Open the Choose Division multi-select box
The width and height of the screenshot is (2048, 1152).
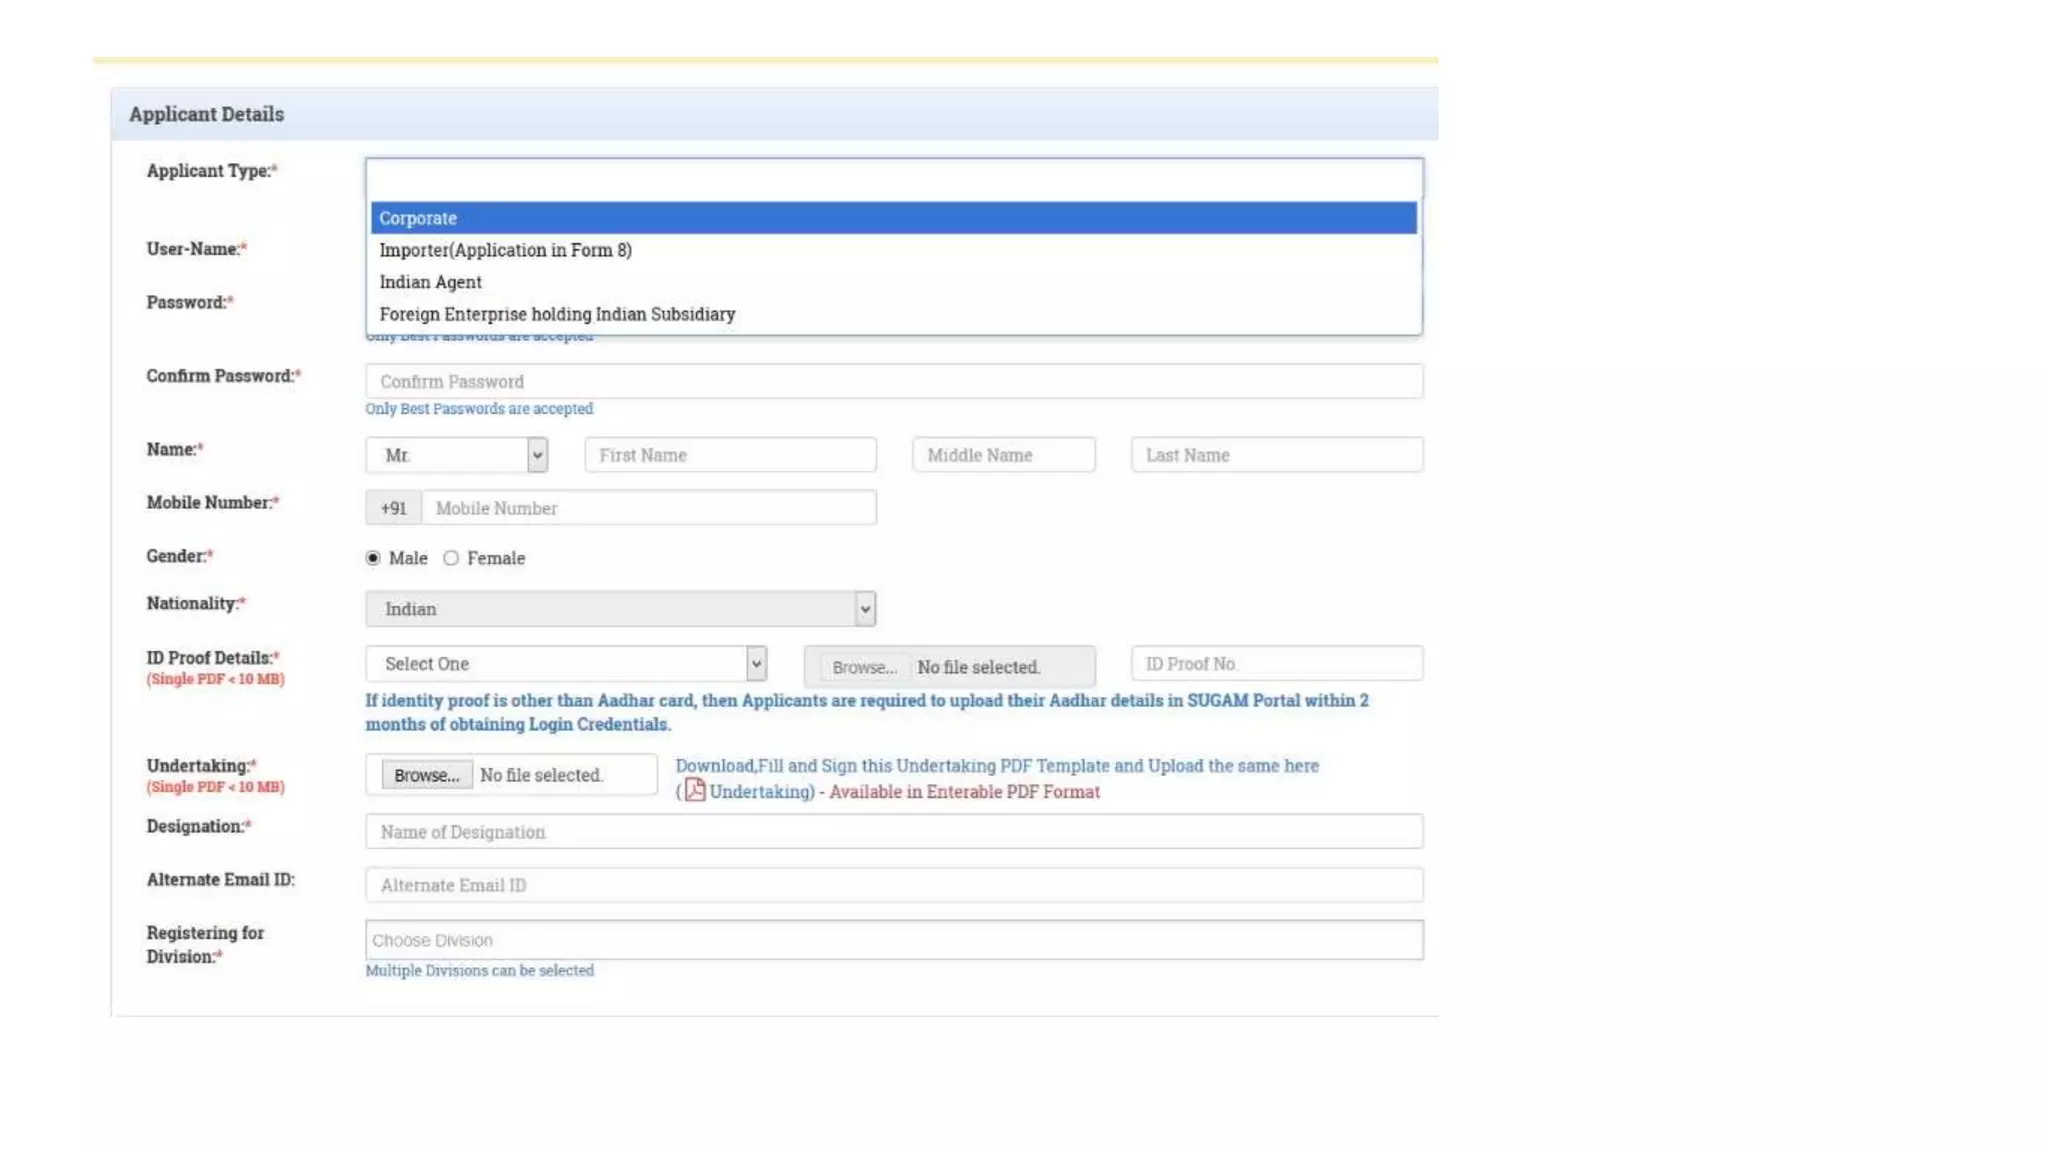coord(893,940)
